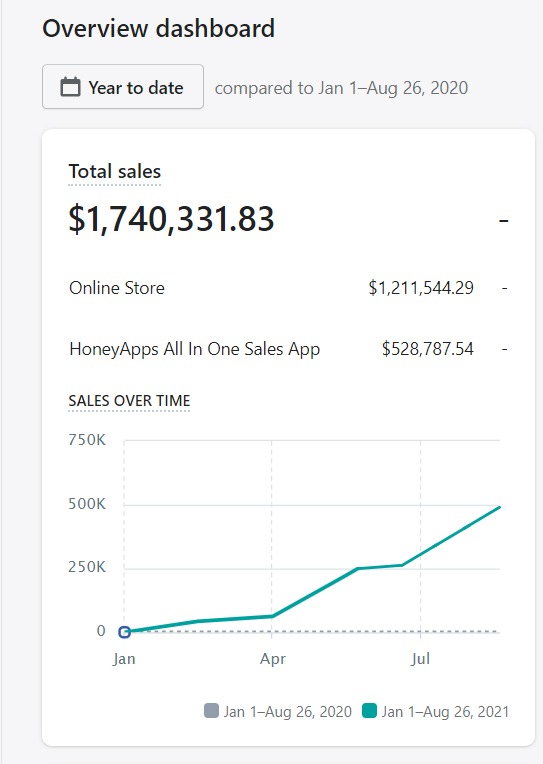Click the calendar icon in date button
This screenshot has height=764, width=543.
point(70,87)
